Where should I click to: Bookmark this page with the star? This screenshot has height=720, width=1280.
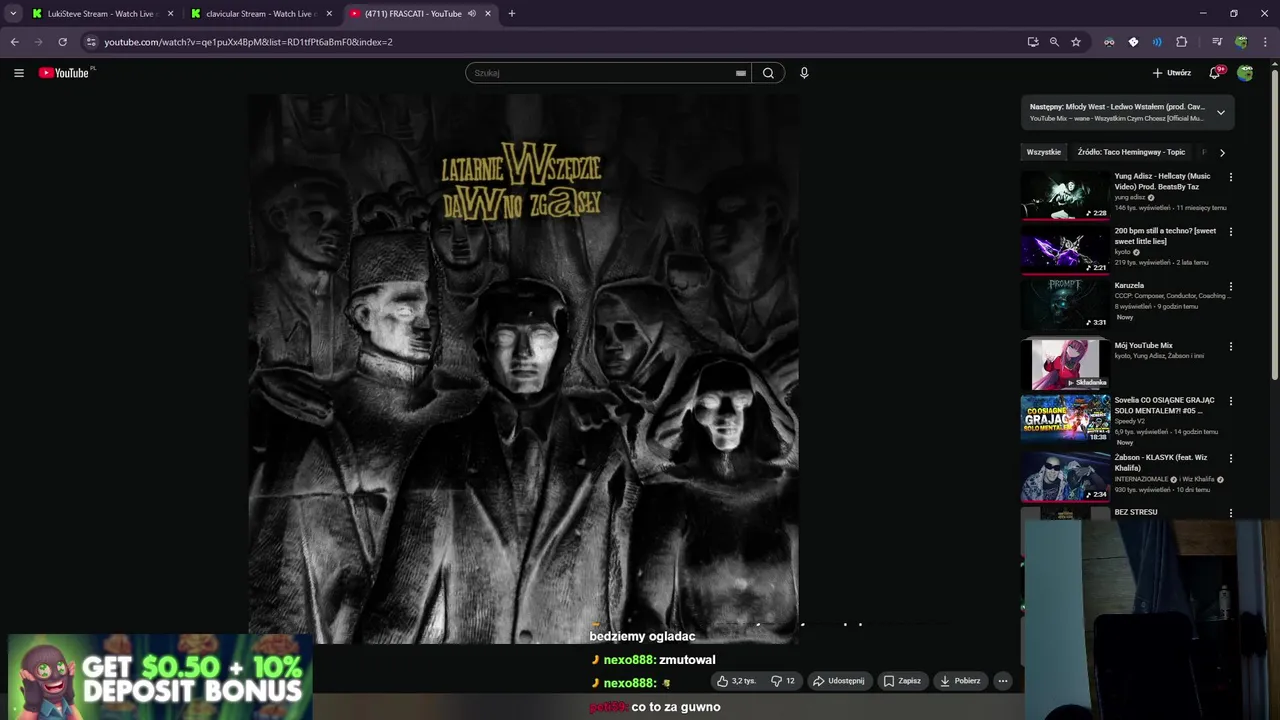click(1076, 42)
